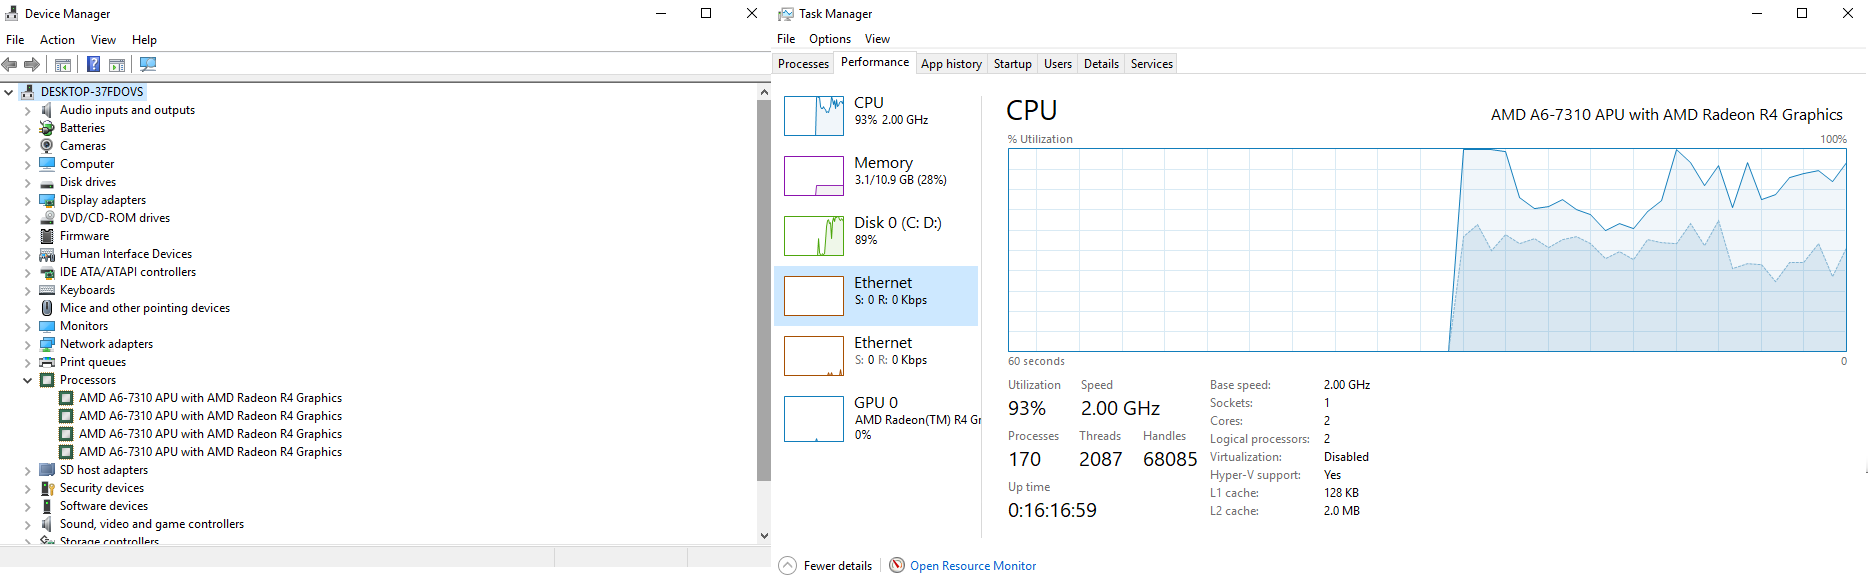Expand the Computer category arrow
This screenshot has height=586, width=1868.
(27, 164)
